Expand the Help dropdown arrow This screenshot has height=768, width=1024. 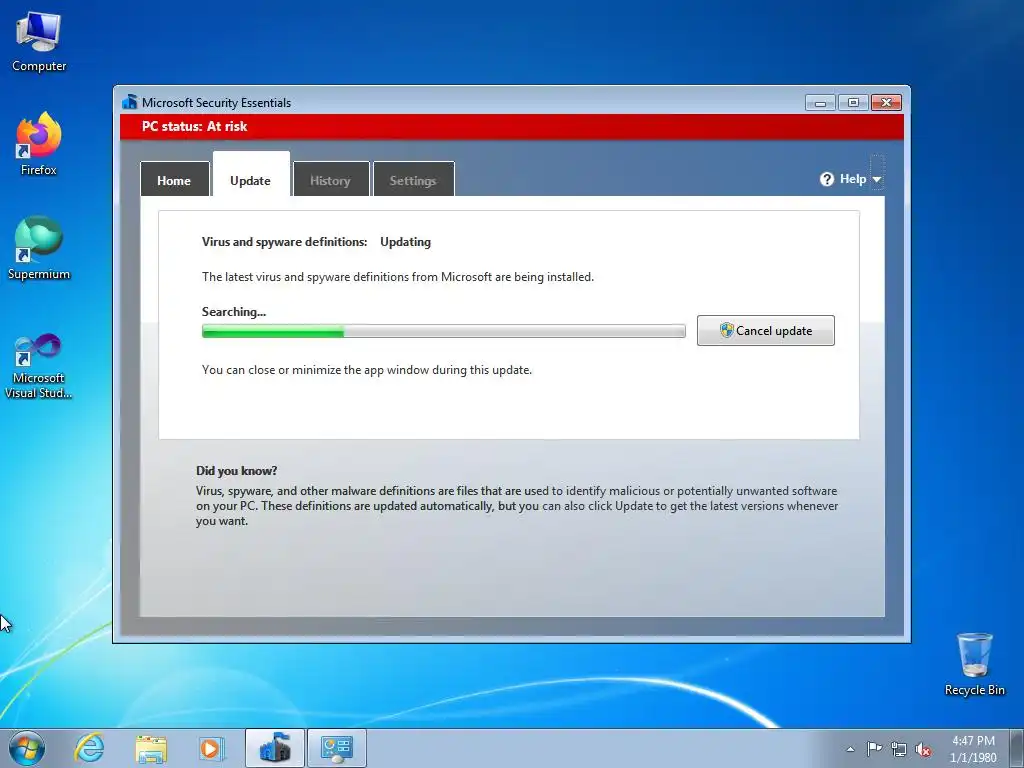(x=877, y=180)
